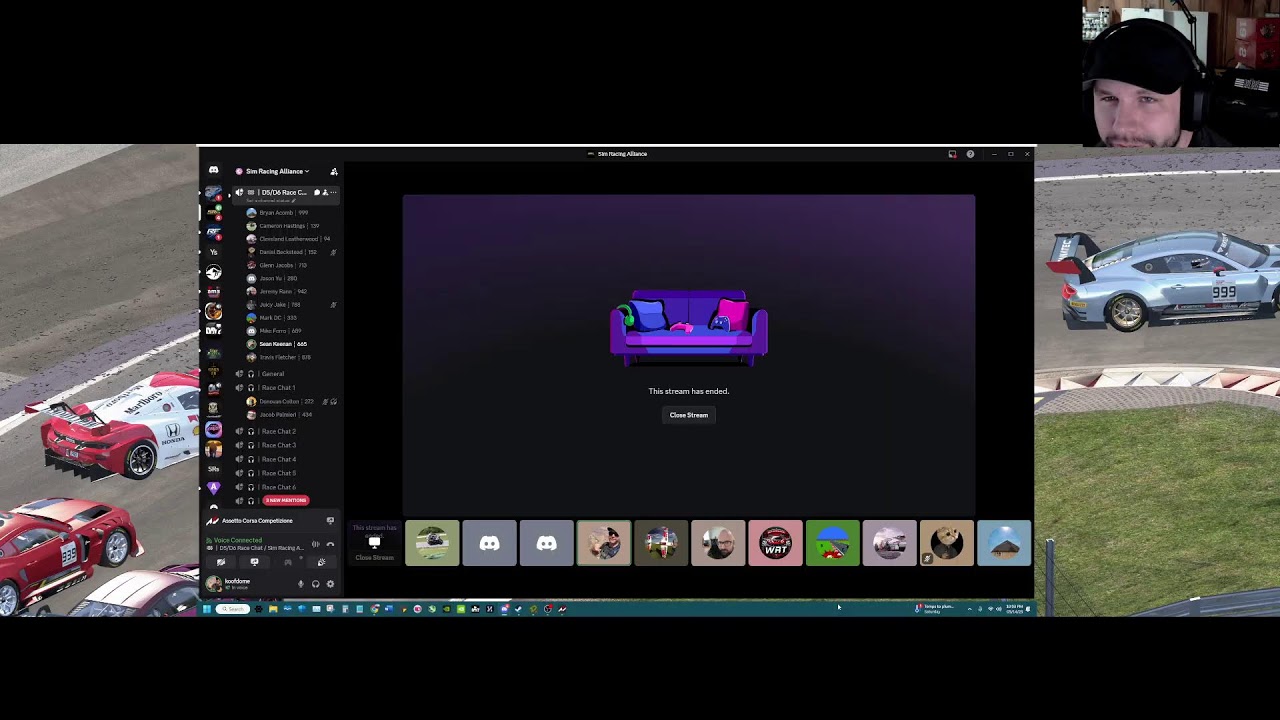Select user Cleveland Leatherwood in voice list

[x=288, y=239]
